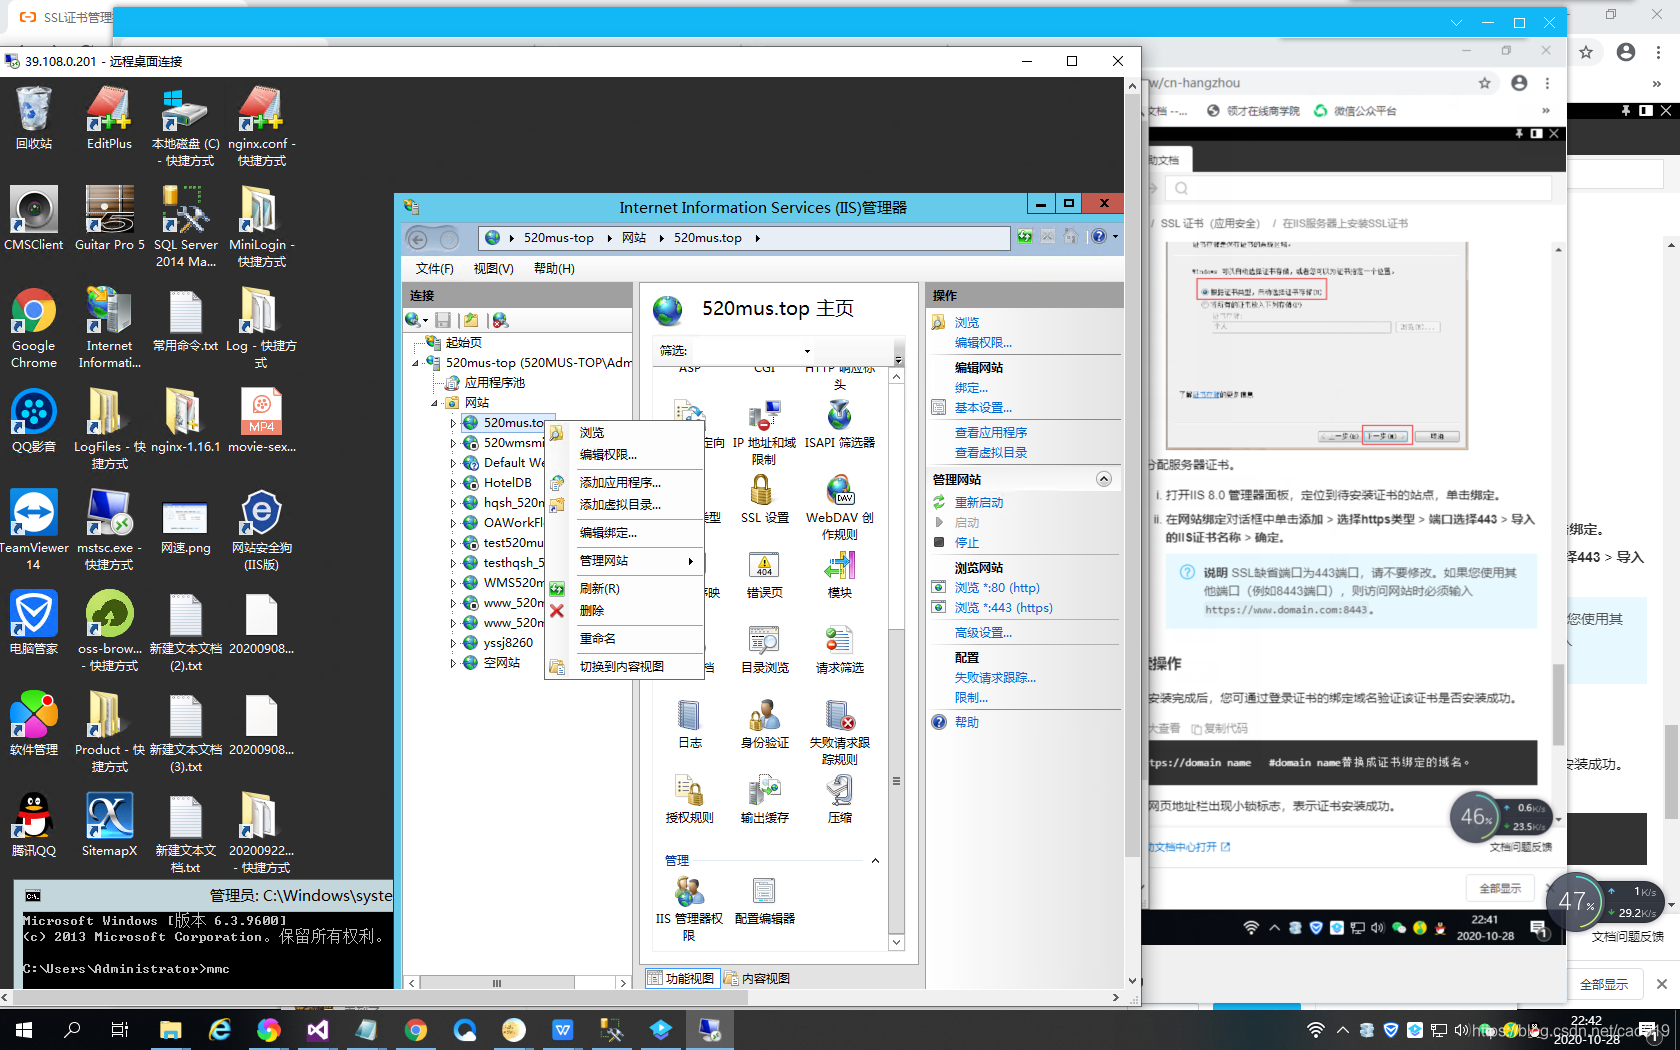
Task: Open the IIS 管理器权限 feature
Action: click(x=689, y=908)
